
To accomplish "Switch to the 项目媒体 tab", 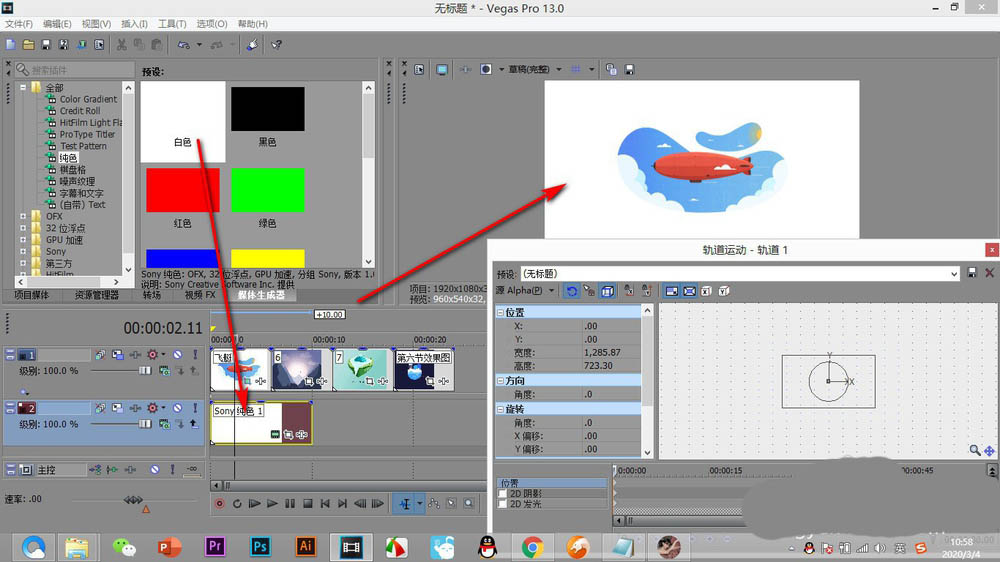I will click(32, 295).
